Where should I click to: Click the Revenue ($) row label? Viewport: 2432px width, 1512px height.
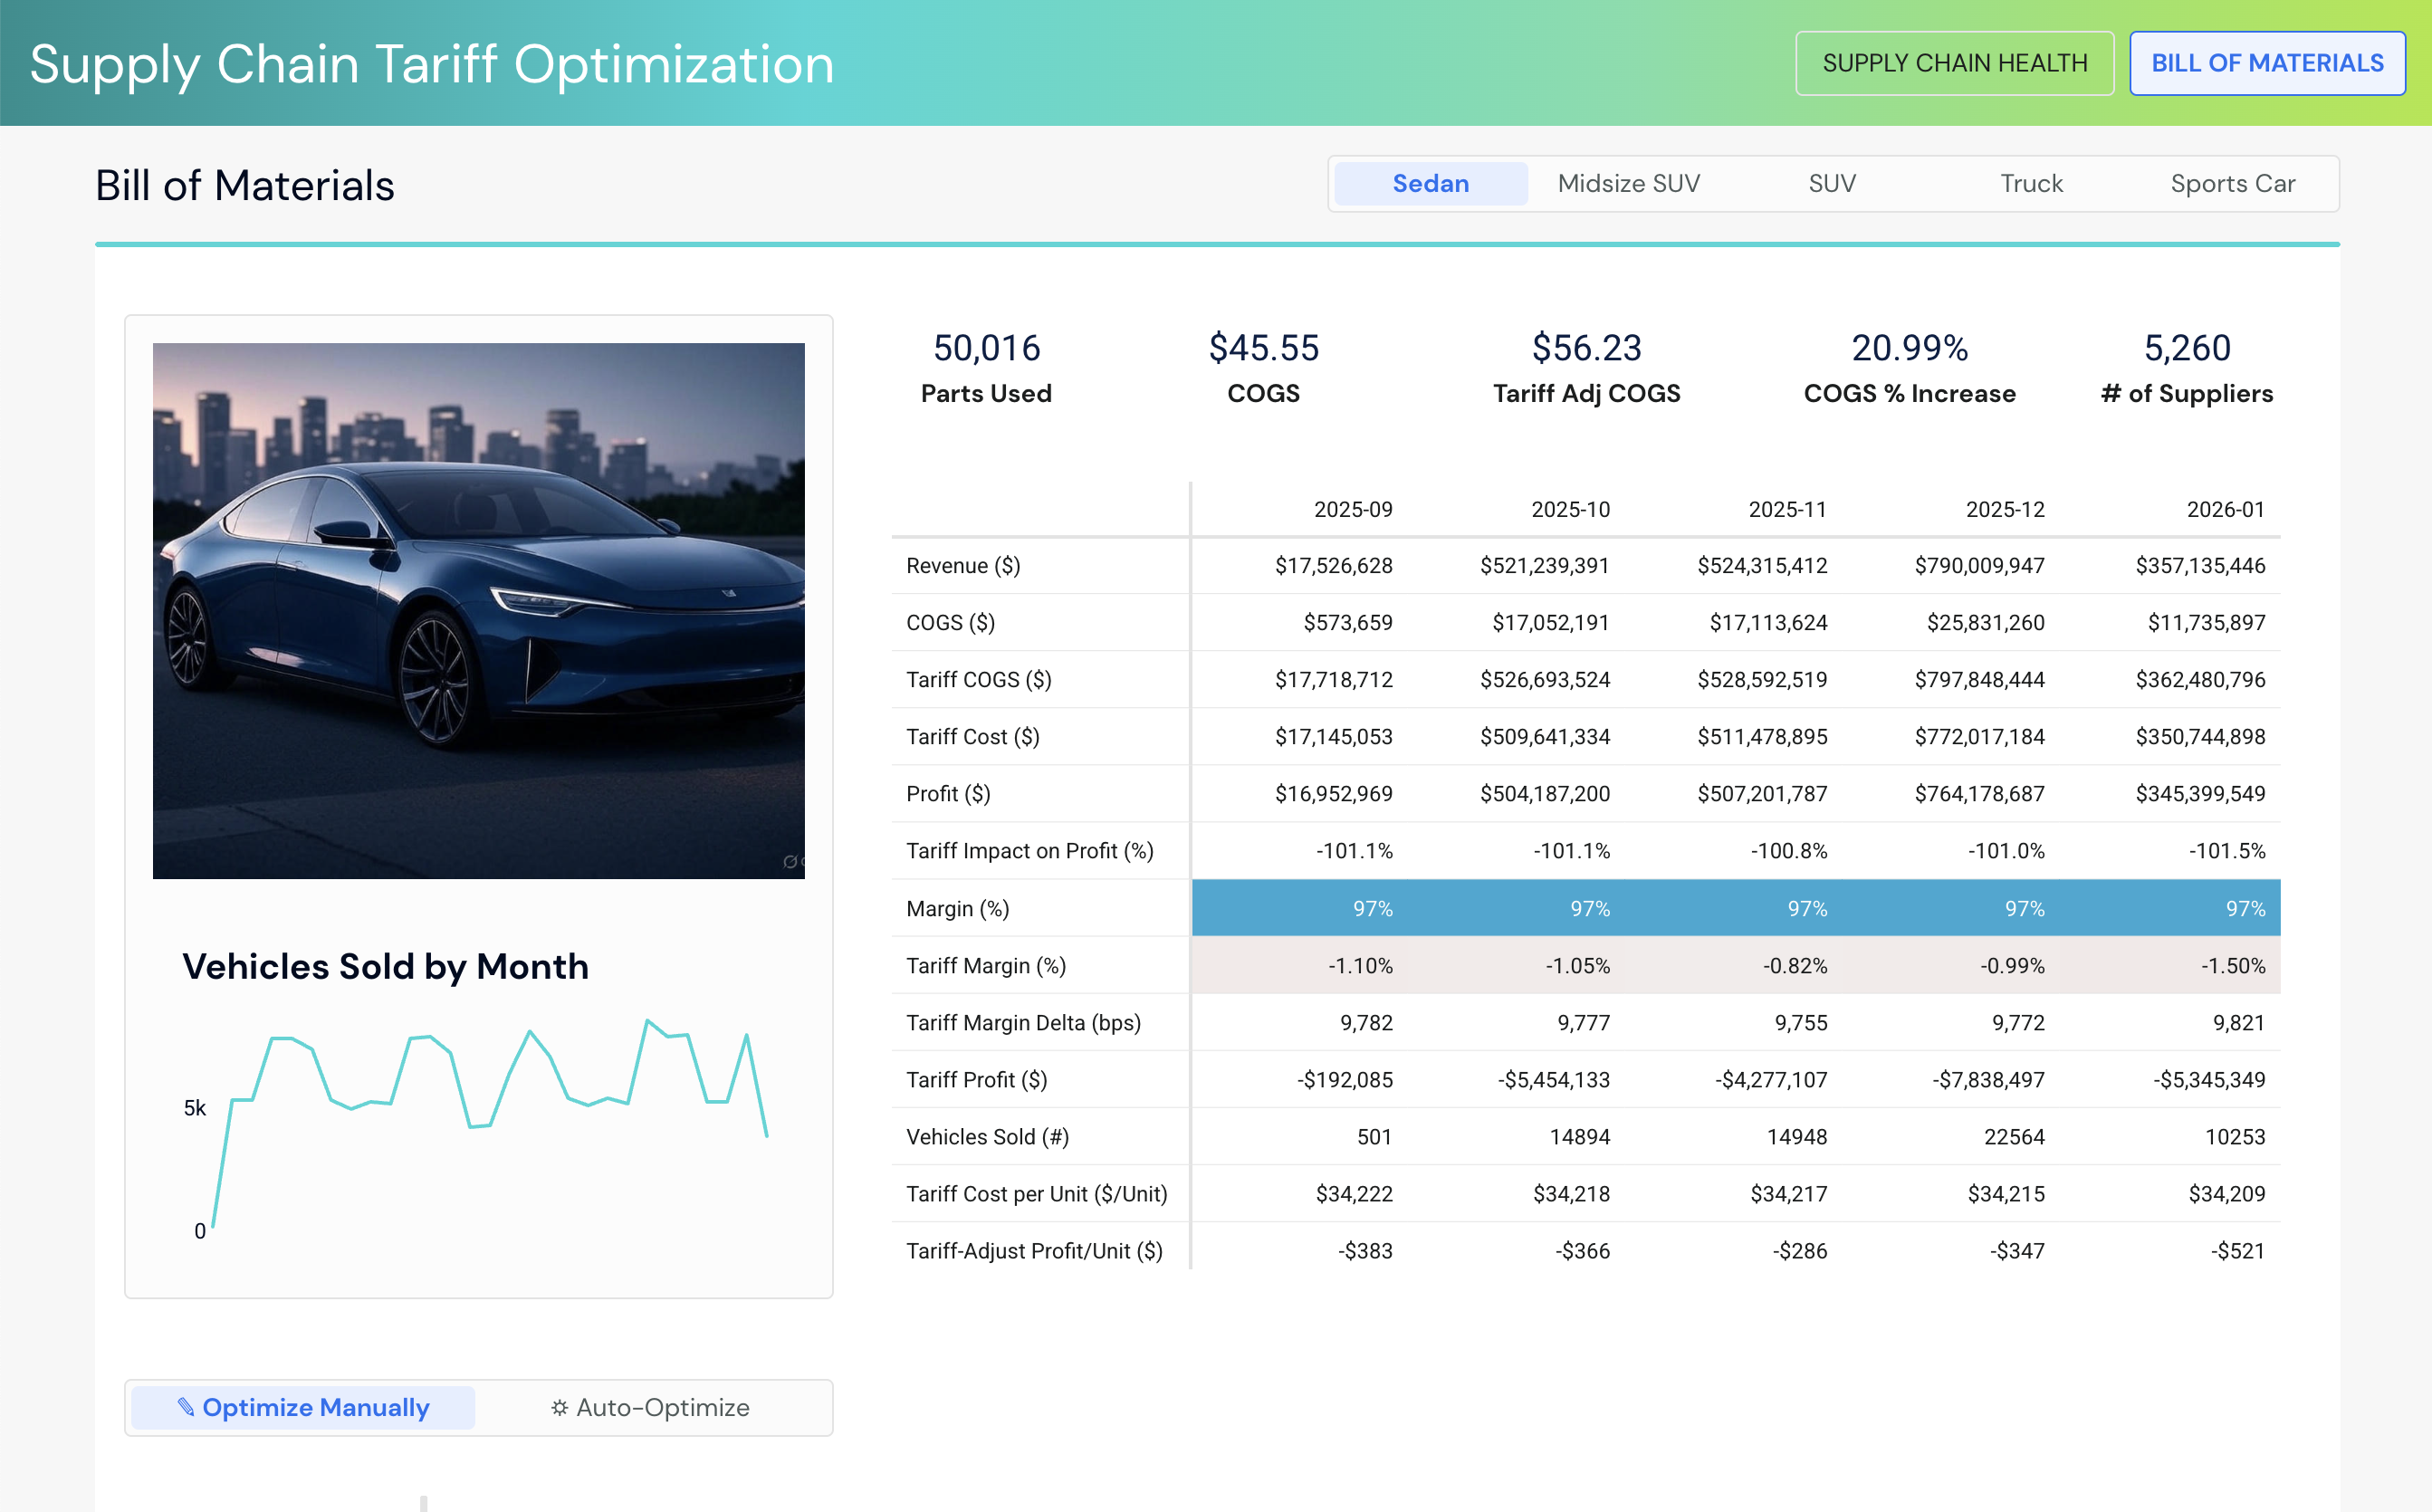pos(962,566)
